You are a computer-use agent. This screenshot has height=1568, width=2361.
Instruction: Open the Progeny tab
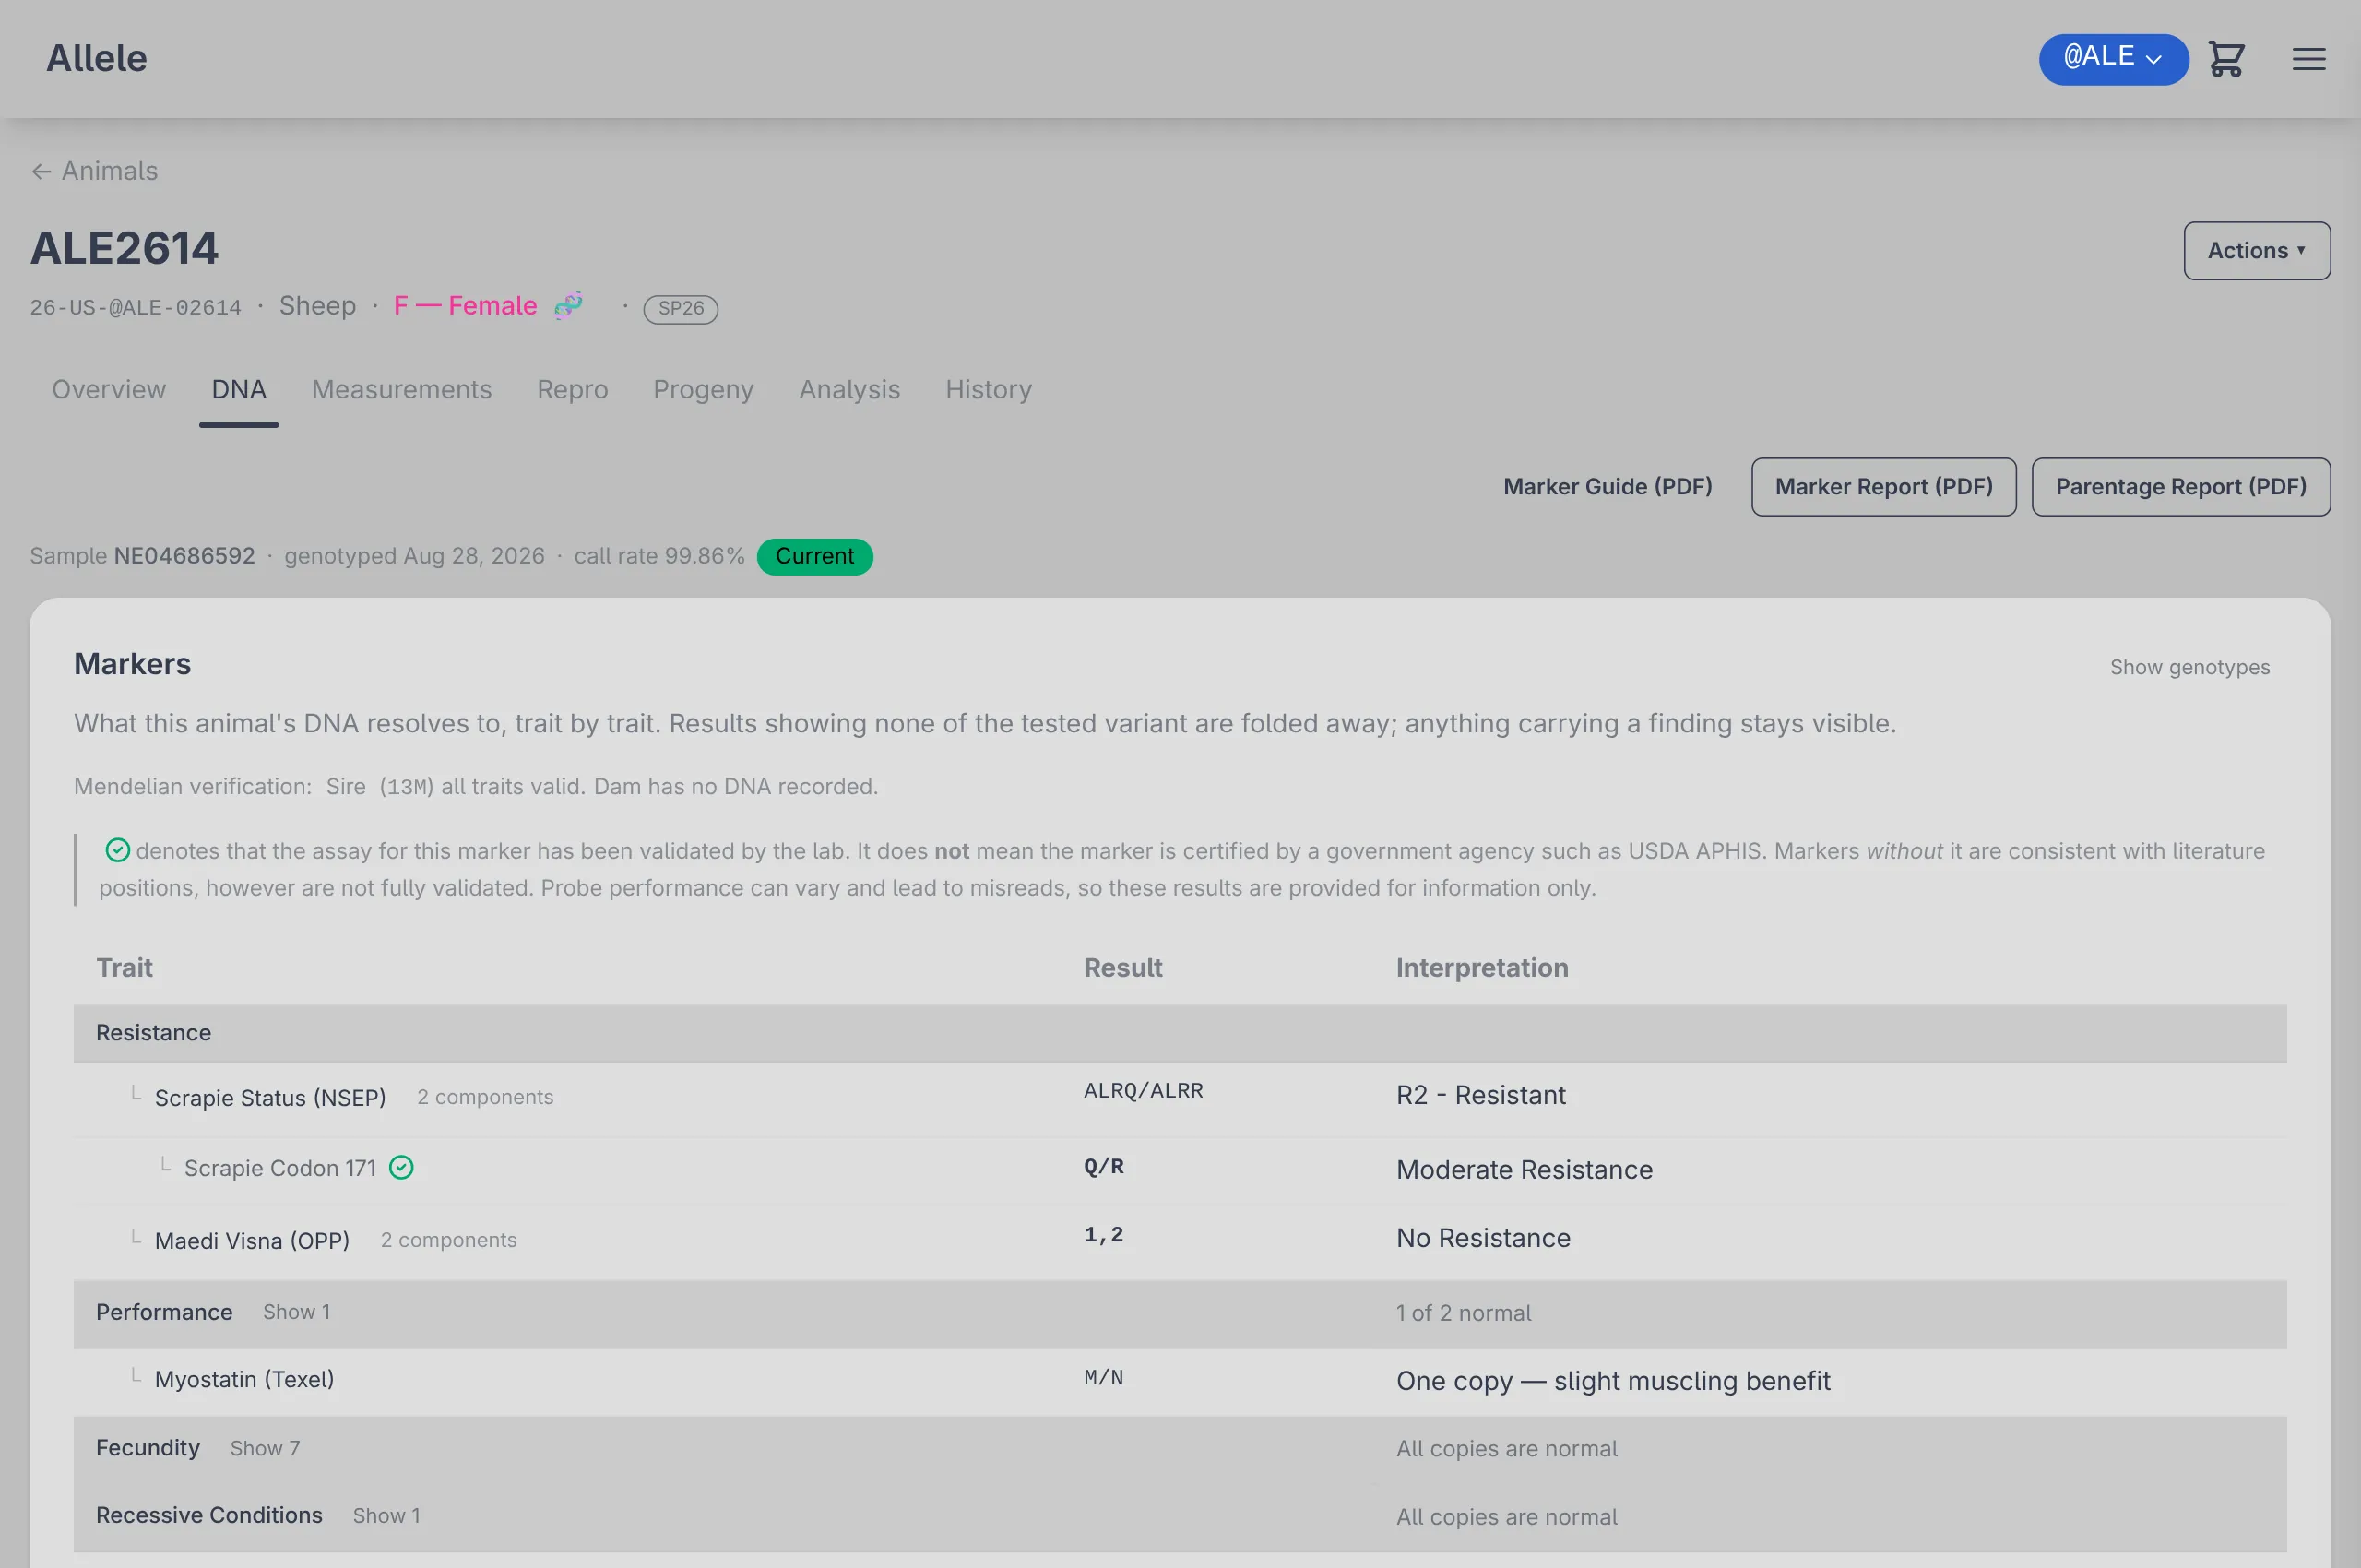pyautogui.click(x=703, y=389)
